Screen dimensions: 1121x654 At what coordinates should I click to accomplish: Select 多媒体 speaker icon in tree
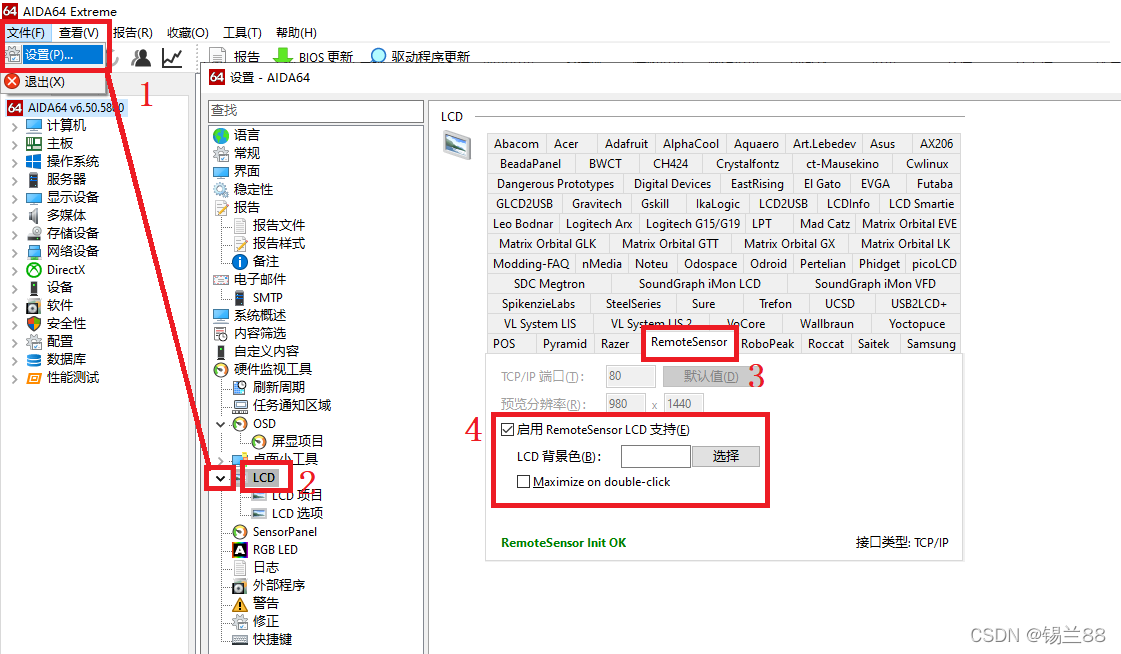coord(34,215)
